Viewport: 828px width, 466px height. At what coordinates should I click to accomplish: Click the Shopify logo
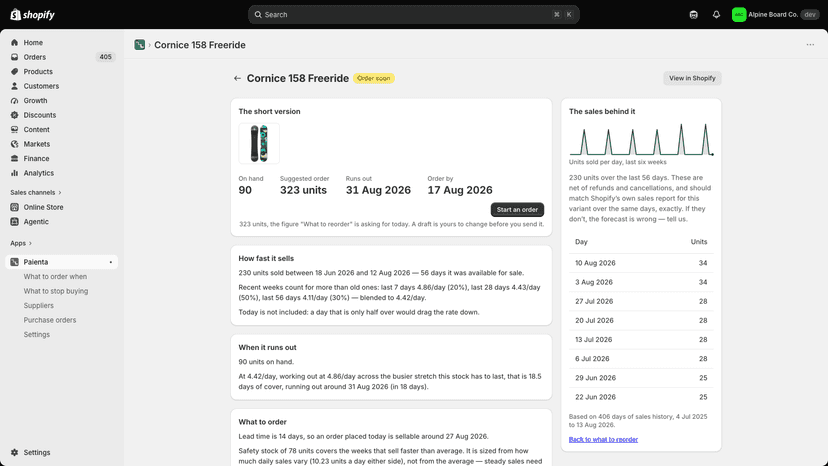click(32, 15)
